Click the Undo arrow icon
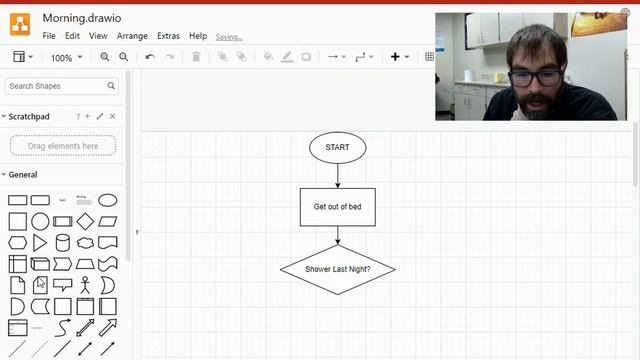This screenshot has height=360, width=640. (x=150, y=57)
